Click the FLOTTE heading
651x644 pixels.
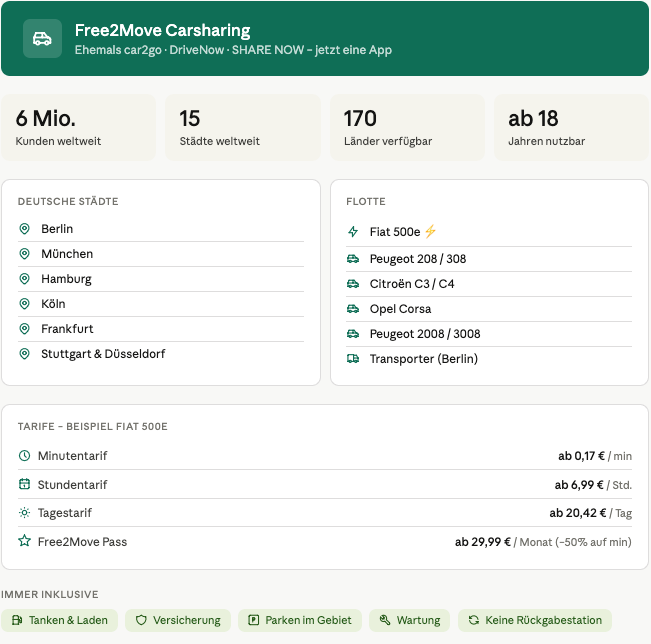coord(366,201)
